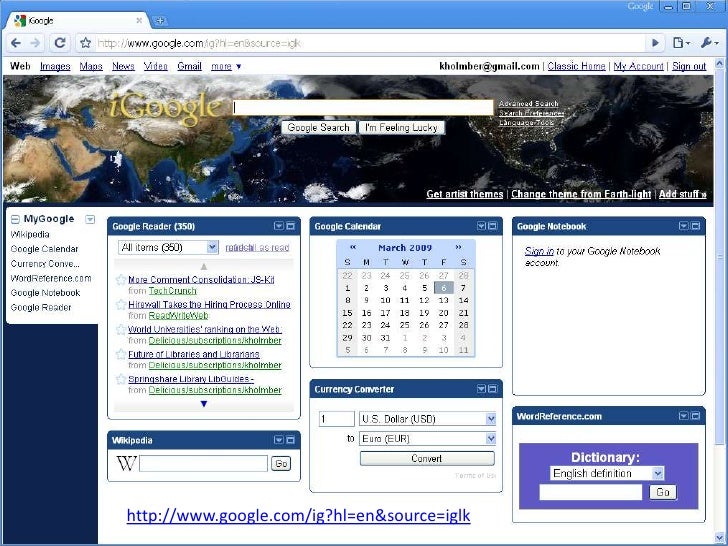Screen dimensions: 728x546
Task: Click the Go play arrow in address bar
Action: point(655,43)
